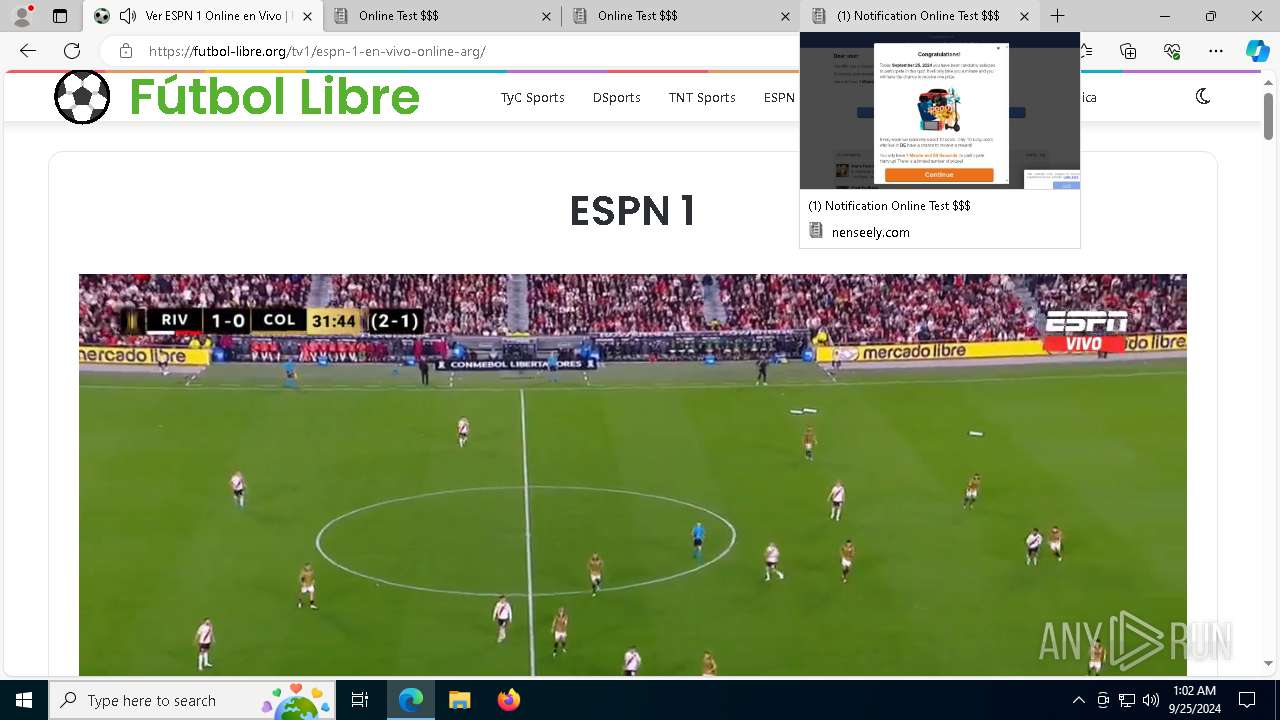Close the first Online Test $$$ tab
The height and width of the screenshot is (720, 1280).
click(546, 16)
